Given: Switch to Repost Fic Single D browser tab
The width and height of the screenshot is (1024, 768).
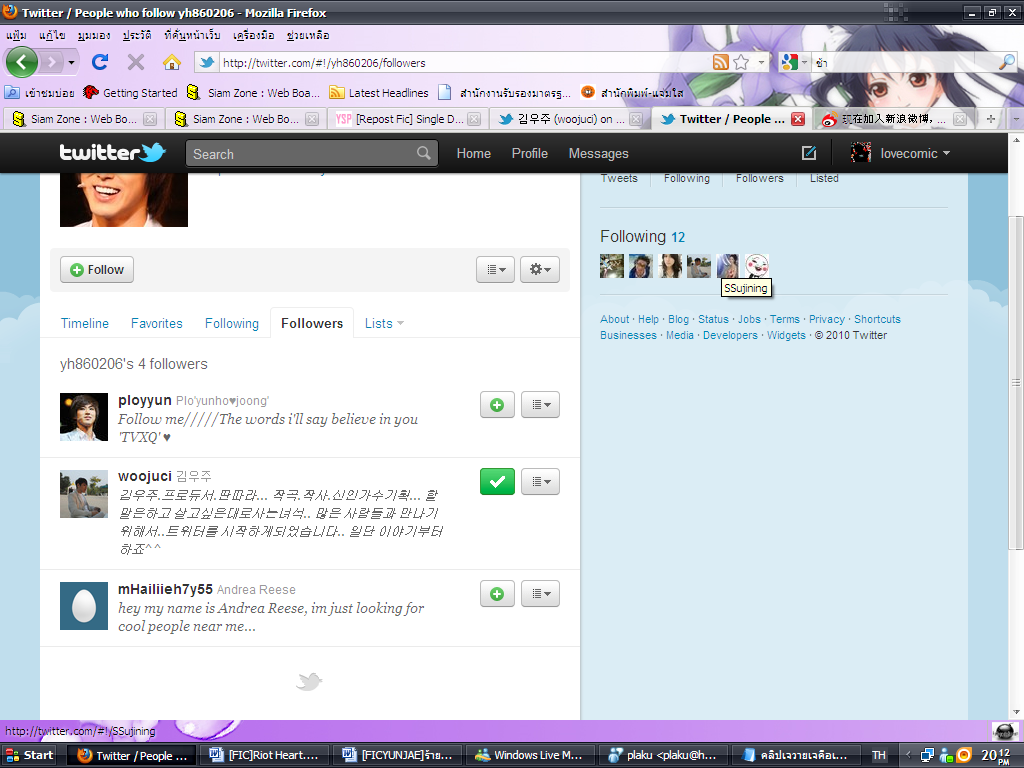Looking at the screenshot, I should tap(408, 119).
